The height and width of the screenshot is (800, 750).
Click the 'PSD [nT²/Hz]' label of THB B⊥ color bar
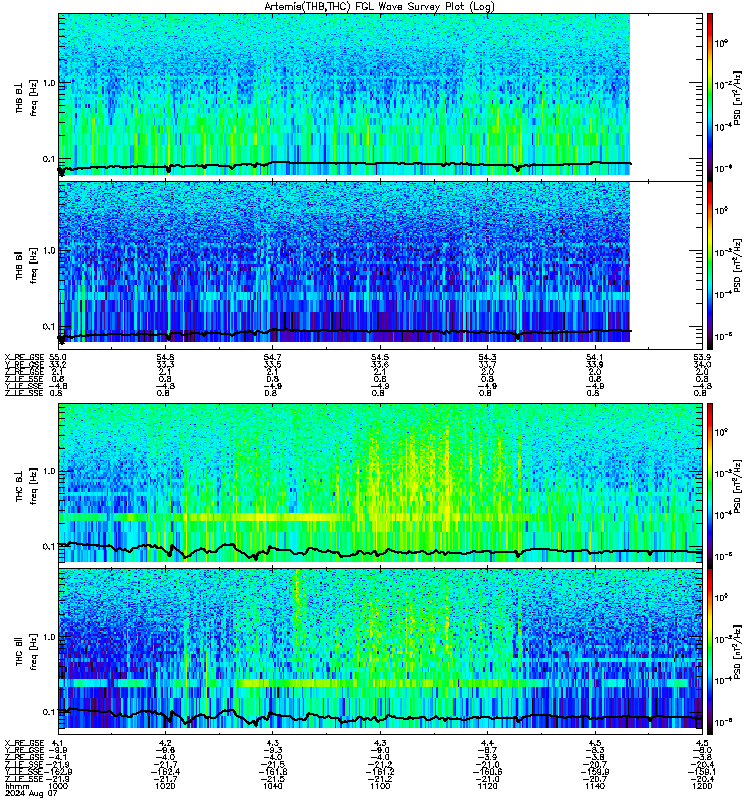click(x=737, y=97)
